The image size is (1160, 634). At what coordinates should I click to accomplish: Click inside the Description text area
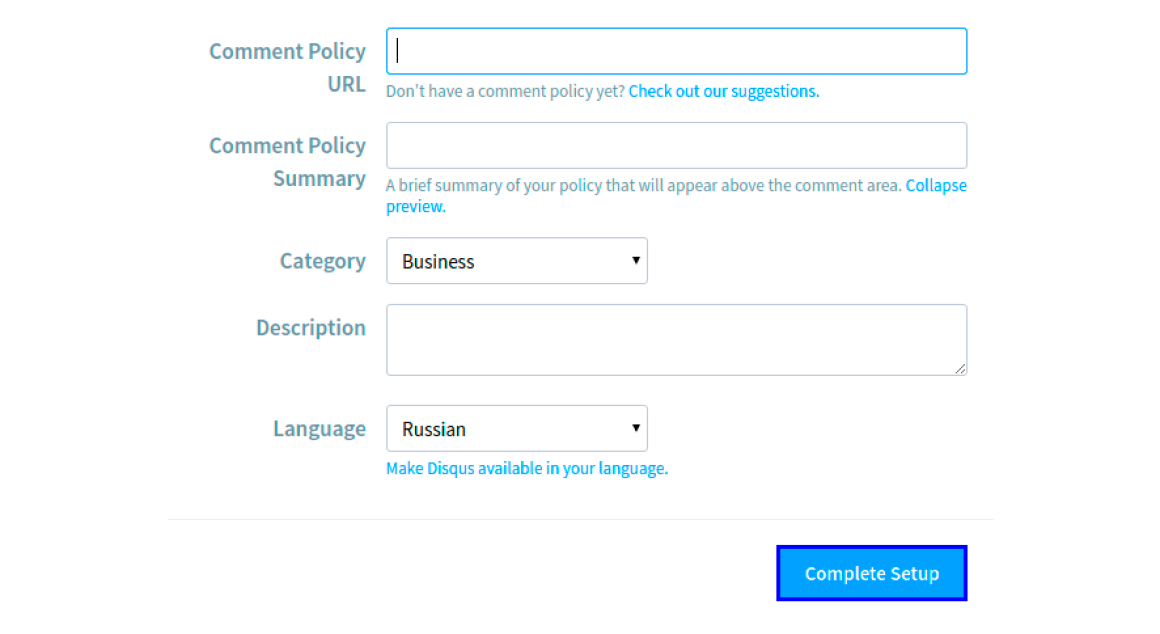pyautogui.click(x=676, y=340)
